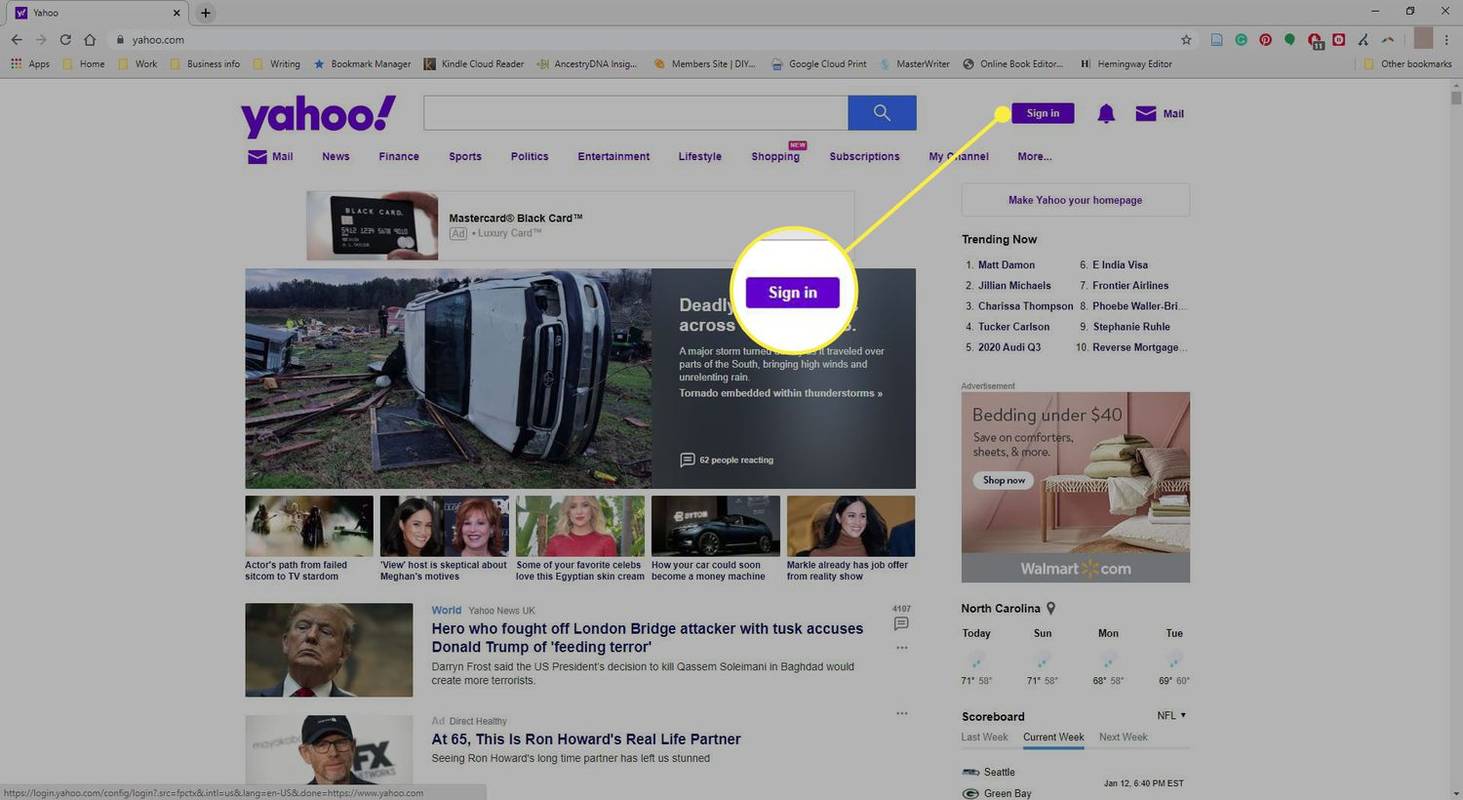Open the Jillian Michaels trending topic
1463x800 pixels.
(1014, 286)
